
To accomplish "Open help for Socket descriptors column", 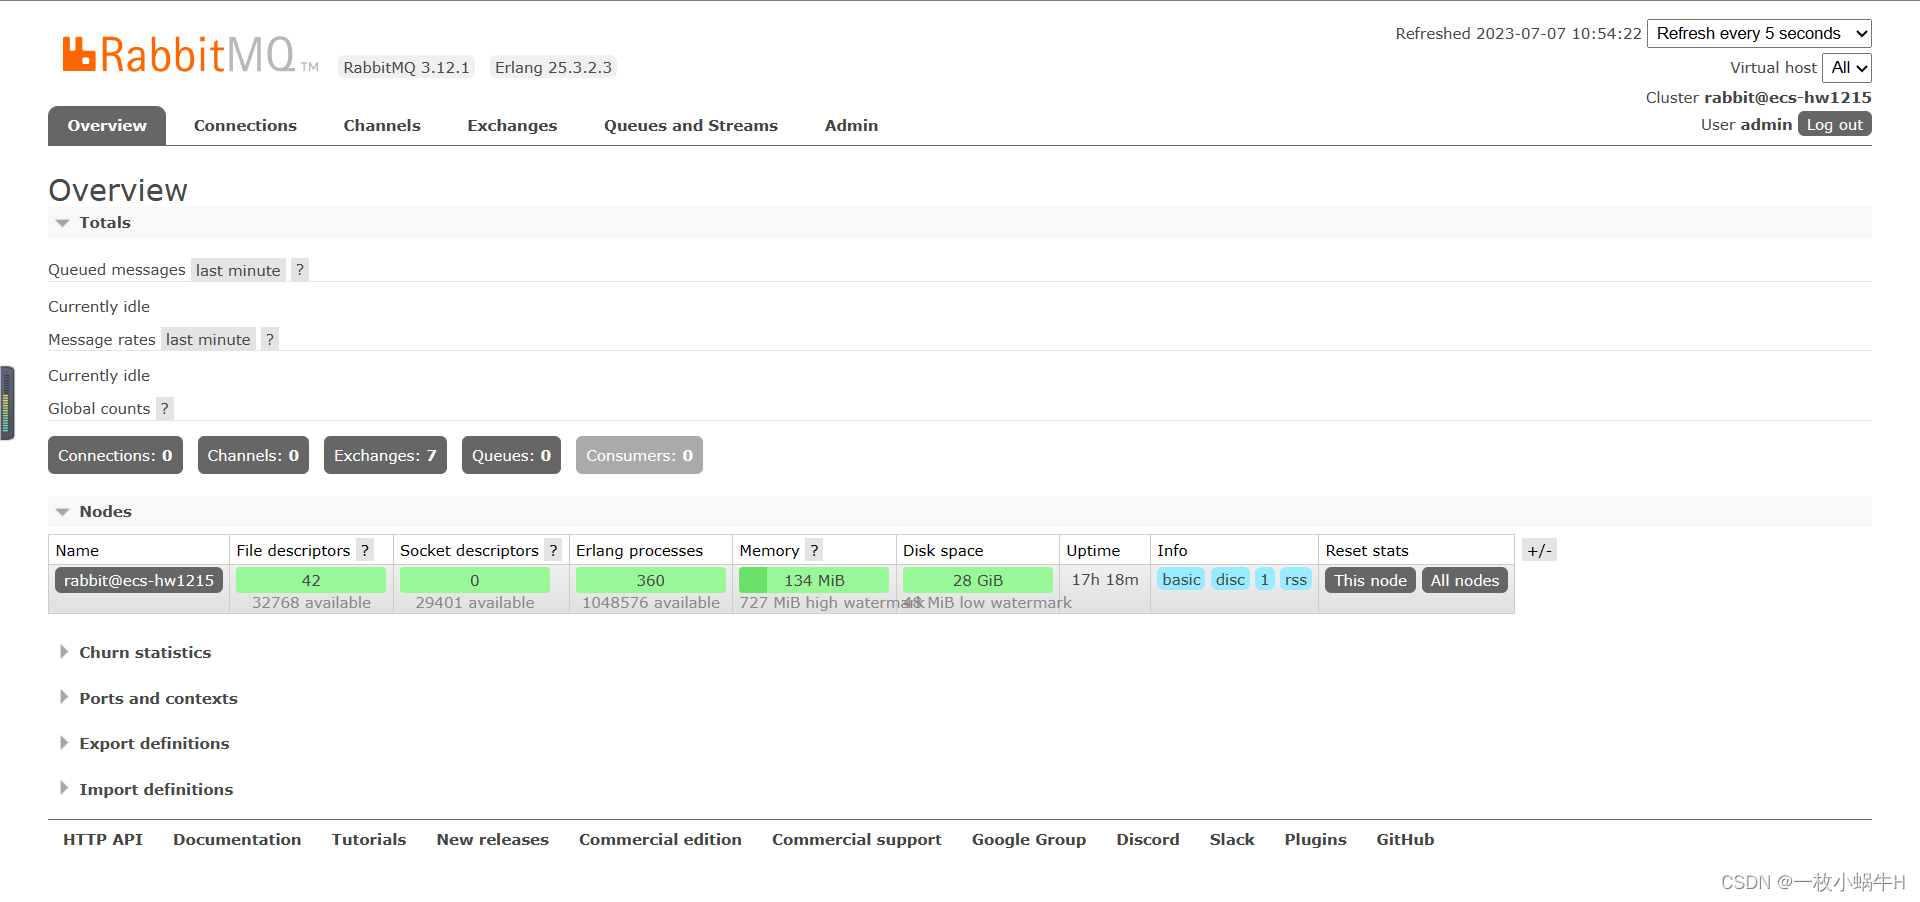I will coord(553,550).
